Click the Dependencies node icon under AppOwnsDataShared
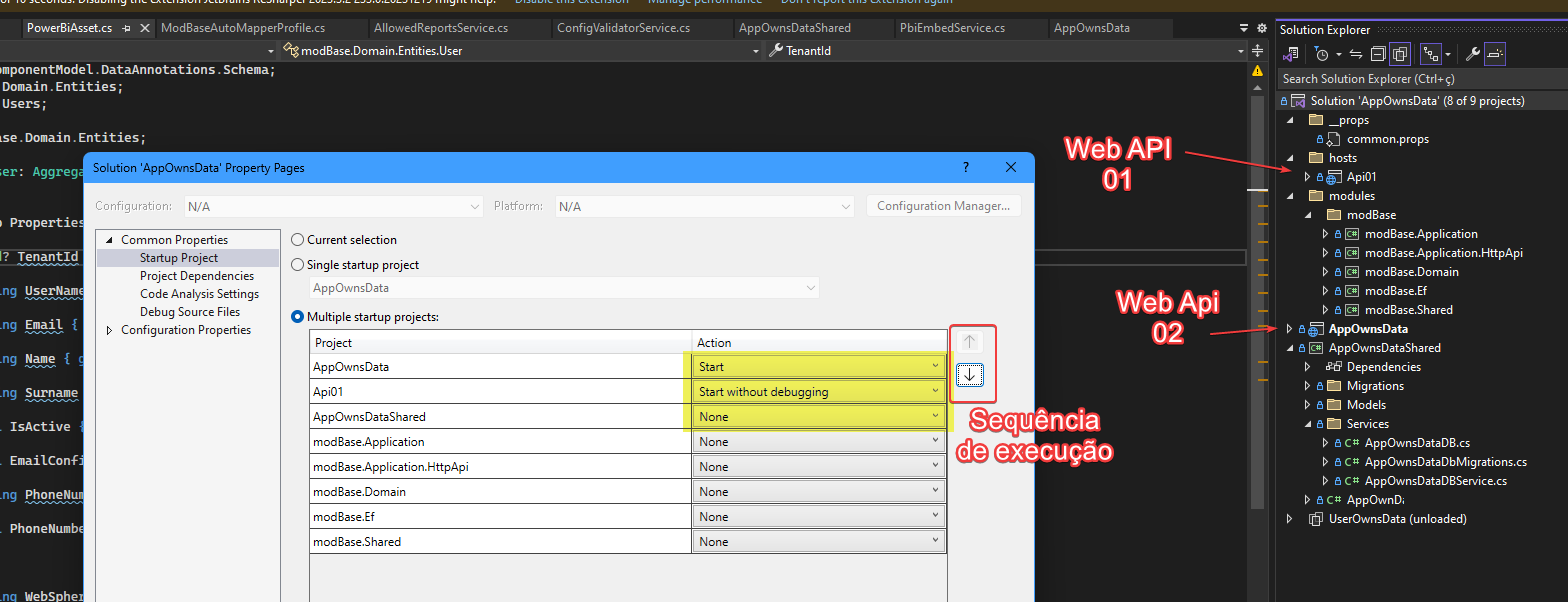Image resolution: width=1568 pixels, height=602 pixels. 1334,367
